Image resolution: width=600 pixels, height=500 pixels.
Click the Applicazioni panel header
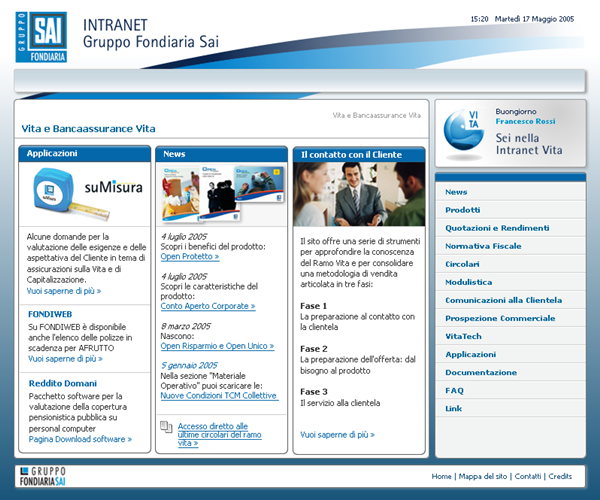[85, 154]
